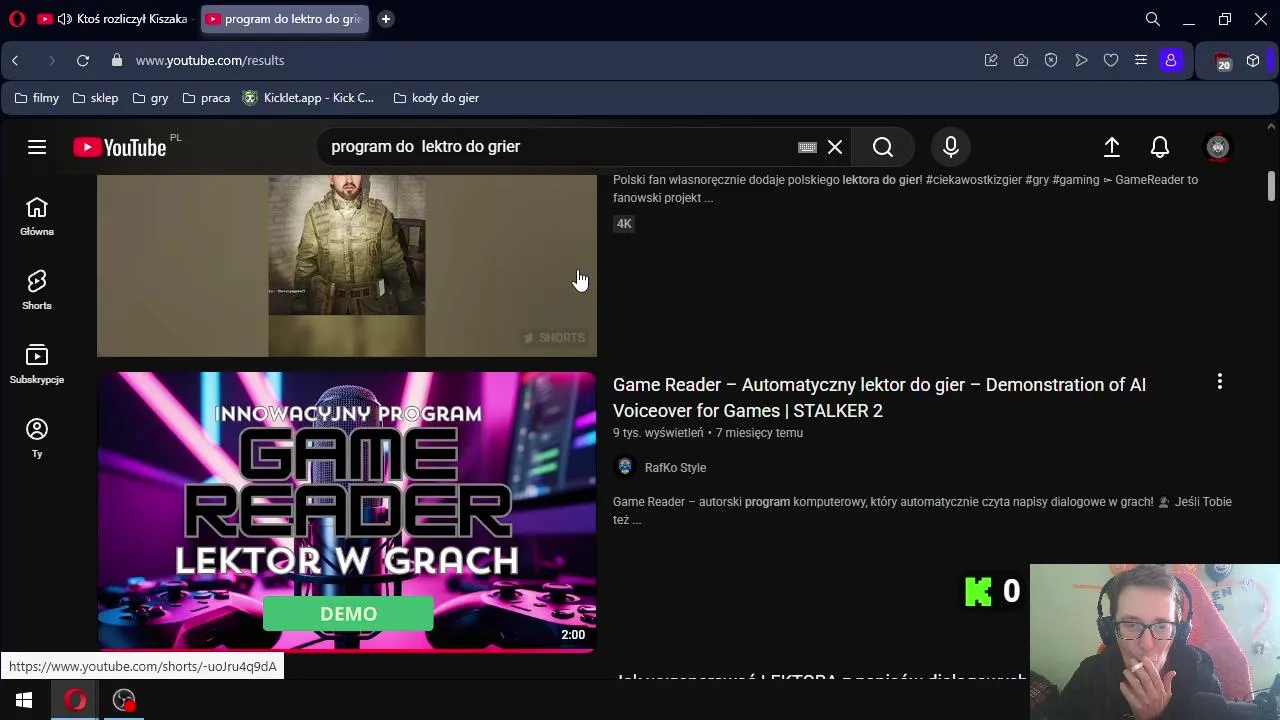Click the browser tab search magnifier
This screenshot has height=720, width=1280.
click(x=1153, y=19)
